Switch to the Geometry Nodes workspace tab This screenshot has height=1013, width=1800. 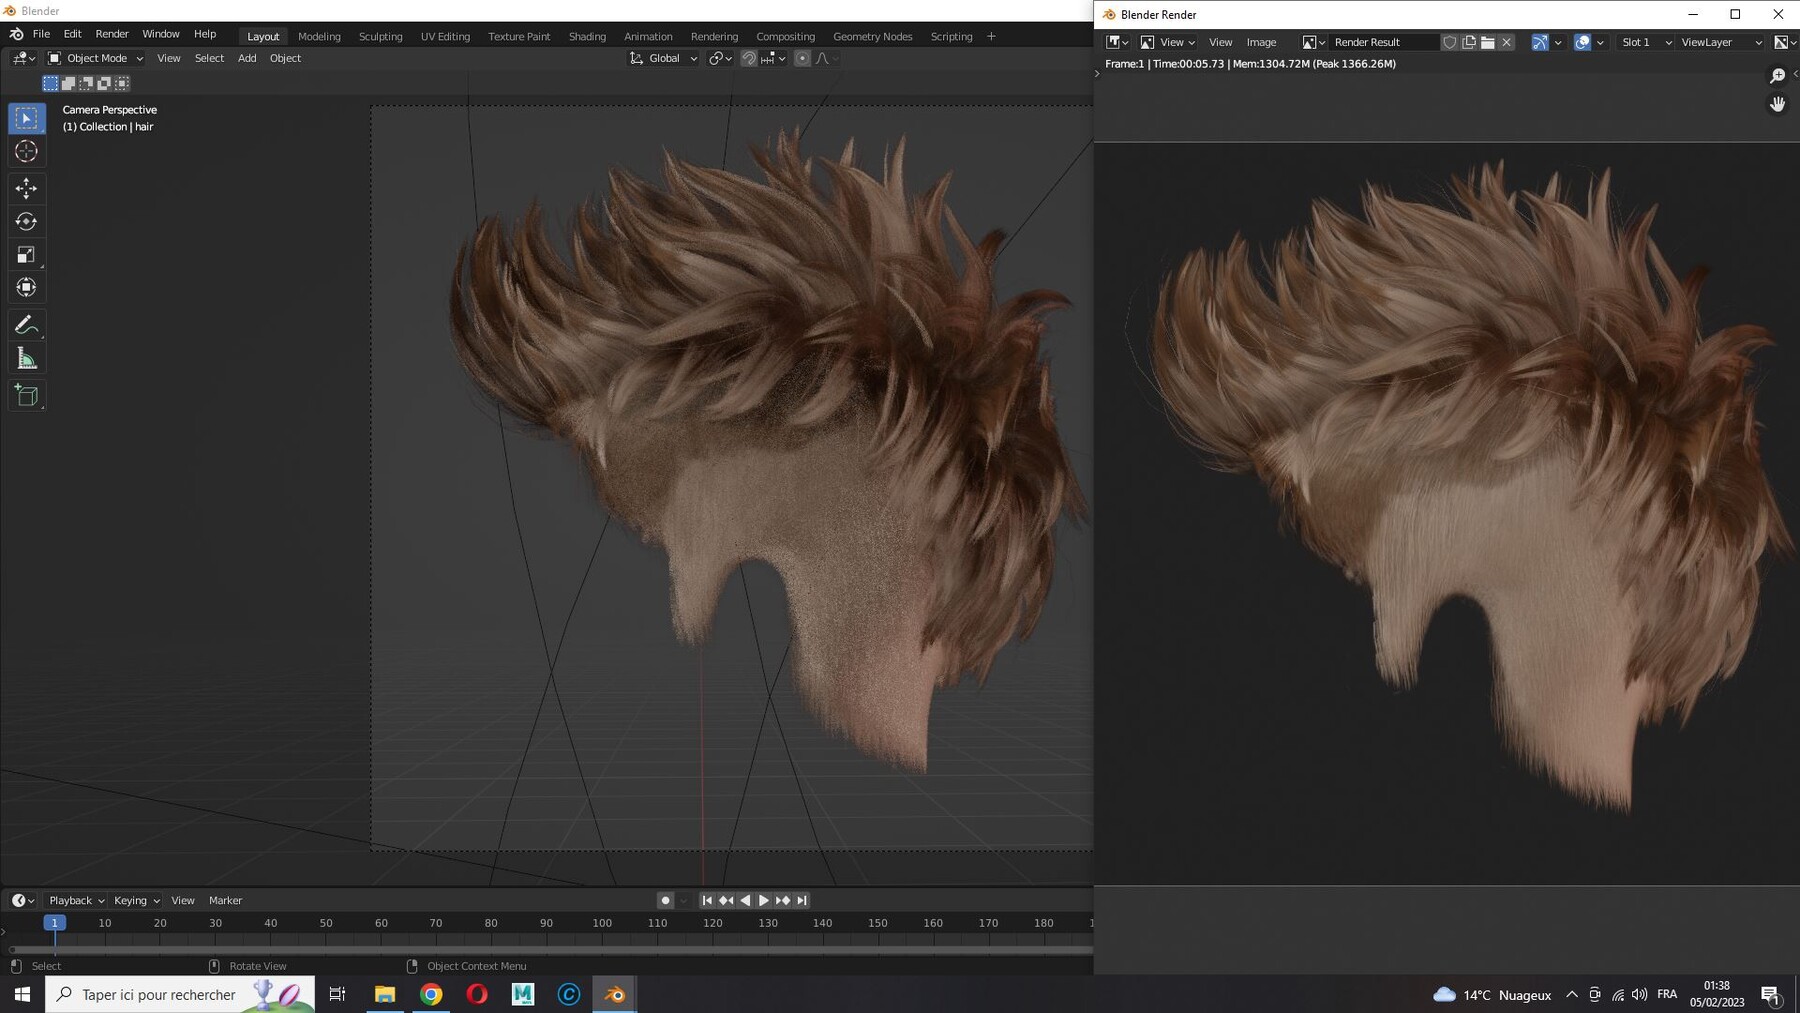coord(872,36)
